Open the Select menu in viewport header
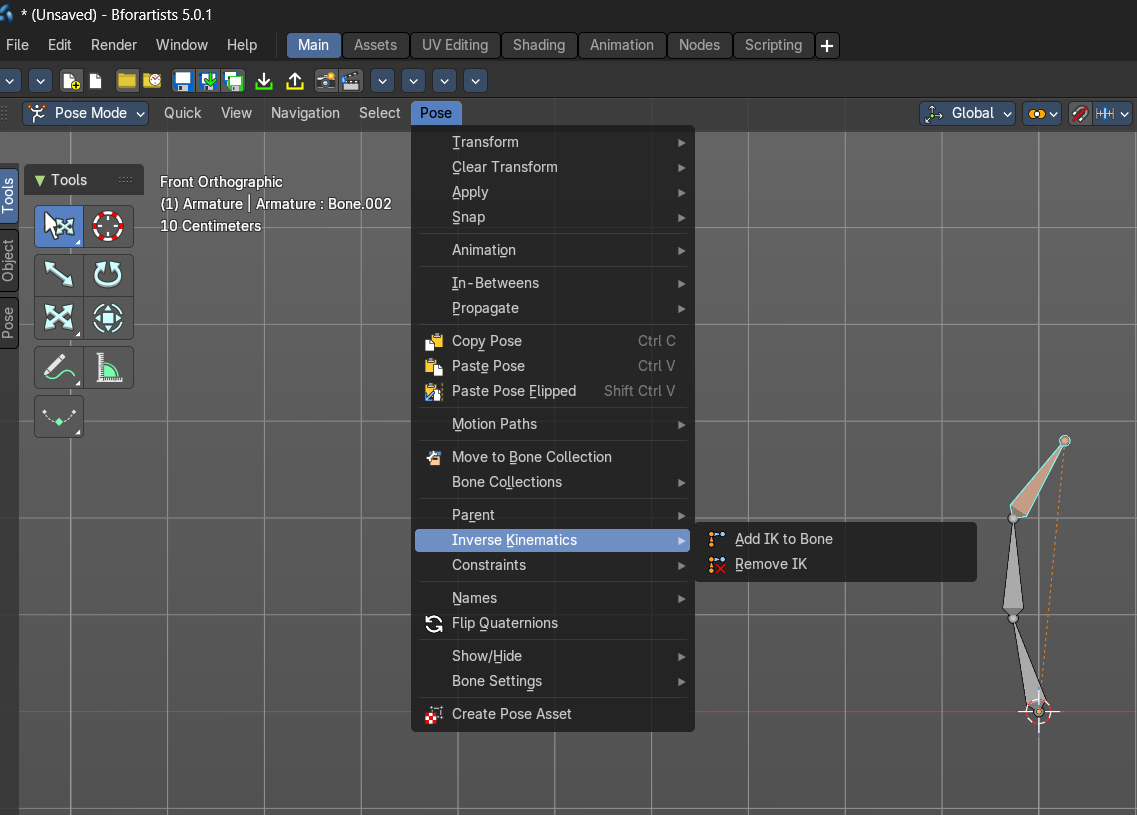The image size is (1137, 815). [379, 113]
